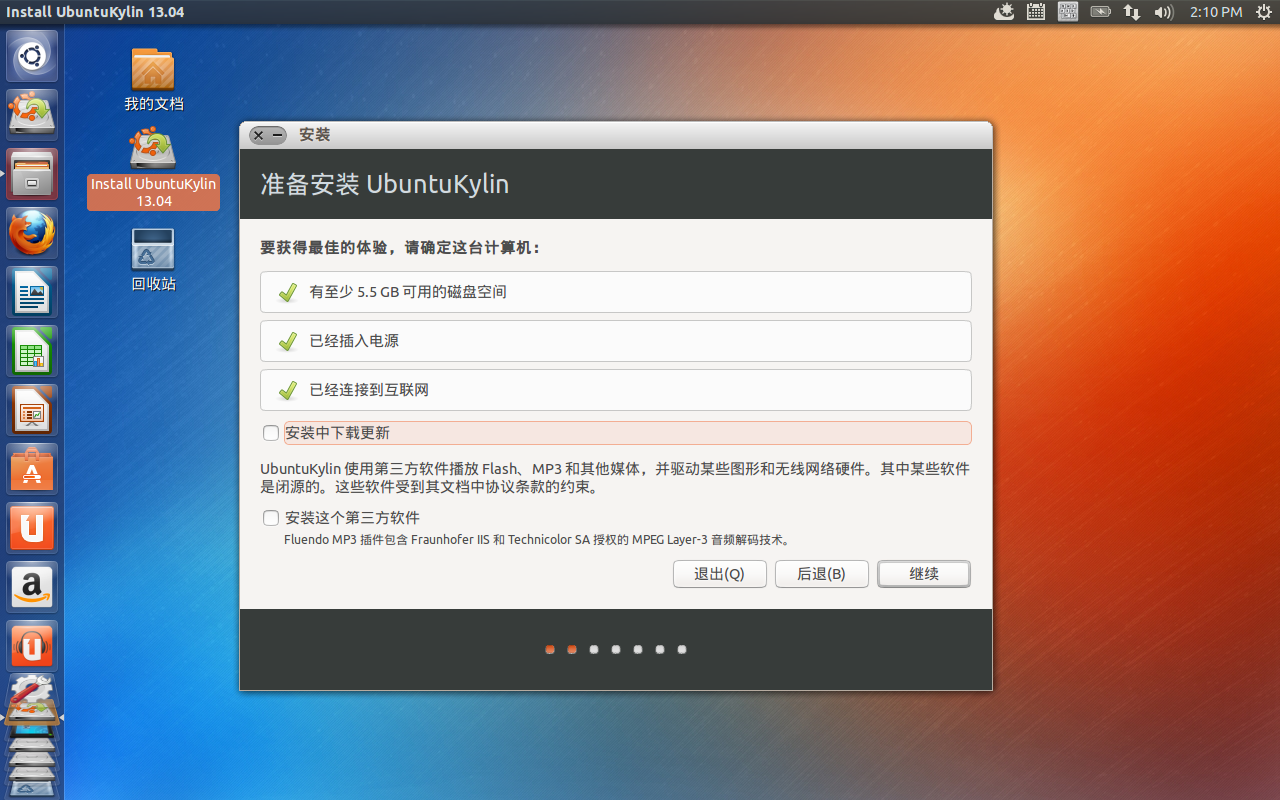Click the 退出(Q) button

coord(720,574)
